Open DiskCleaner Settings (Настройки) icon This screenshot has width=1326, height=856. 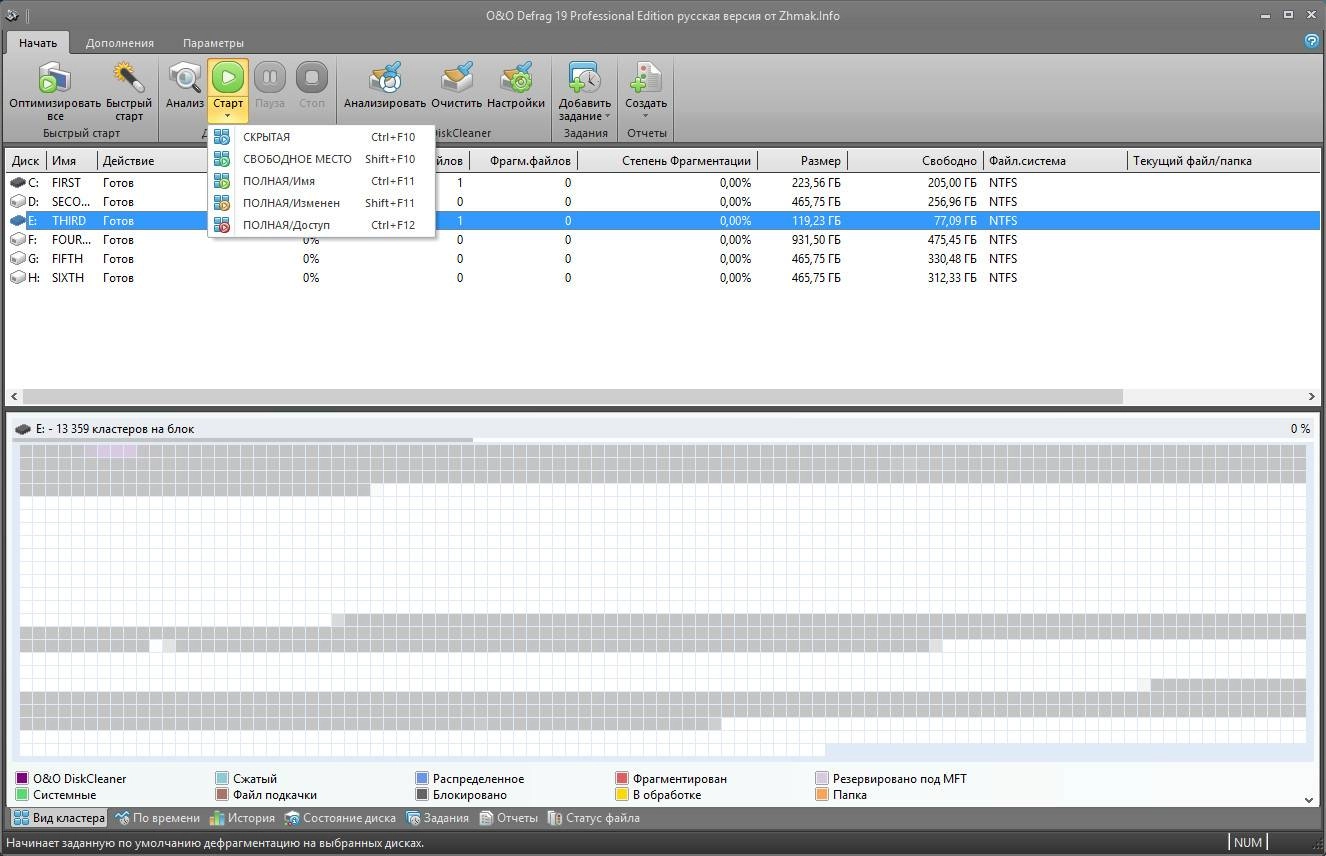point(516,77)
